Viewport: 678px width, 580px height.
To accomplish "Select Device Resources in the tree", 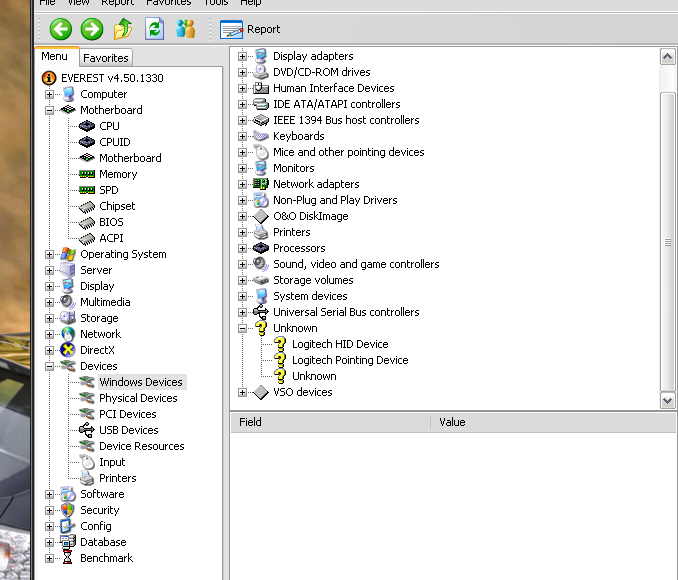I will tap(142, 446).
